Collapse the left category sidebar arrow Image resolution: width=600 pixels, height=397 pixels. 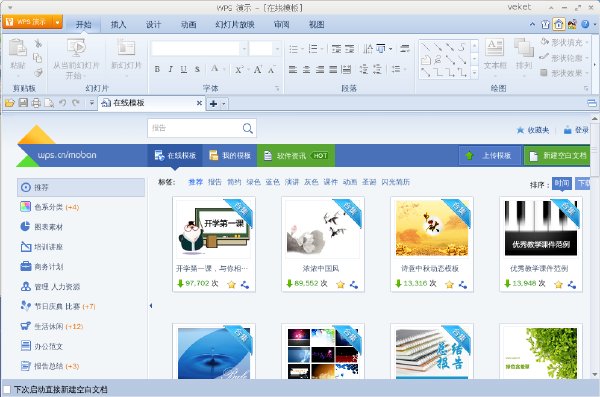pyautogui.click(x=151, y=306)
